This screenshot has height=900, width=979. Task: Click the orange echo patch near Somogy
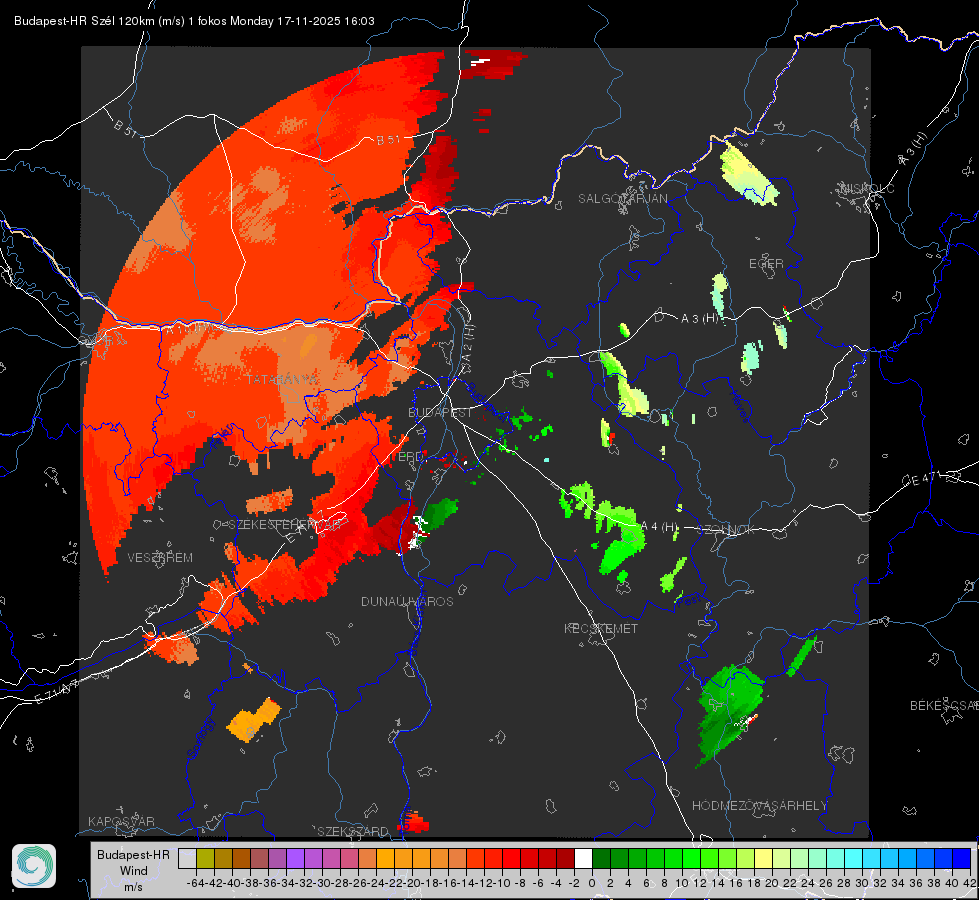[253, 720]
